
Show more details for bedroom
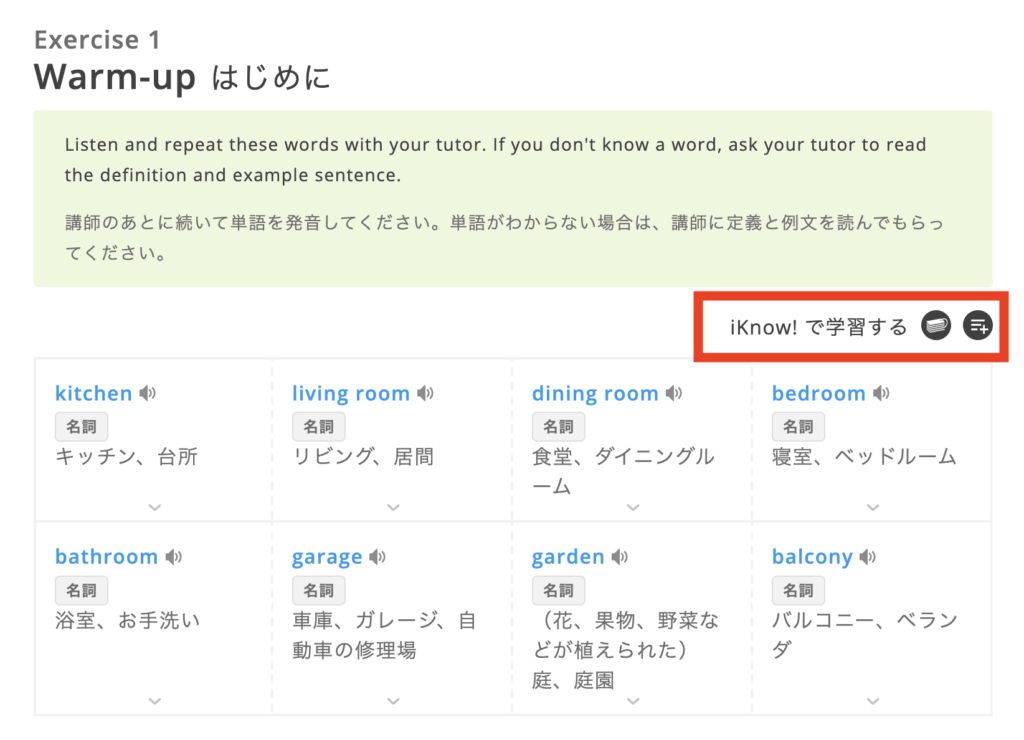pyautogui.click(x=873, y=507)
